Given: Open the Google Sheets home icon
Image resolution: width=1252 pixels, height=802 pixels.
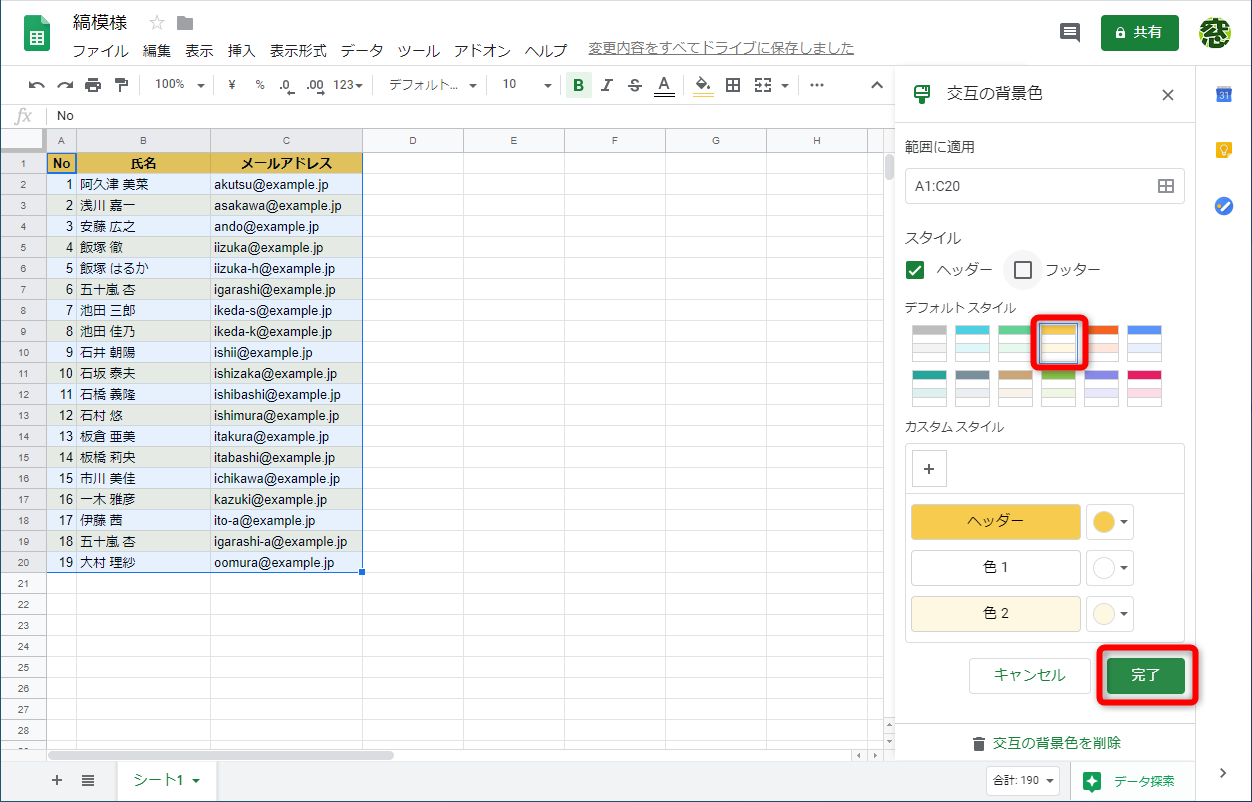Looking at the screenshot, I should click(37, 34).
